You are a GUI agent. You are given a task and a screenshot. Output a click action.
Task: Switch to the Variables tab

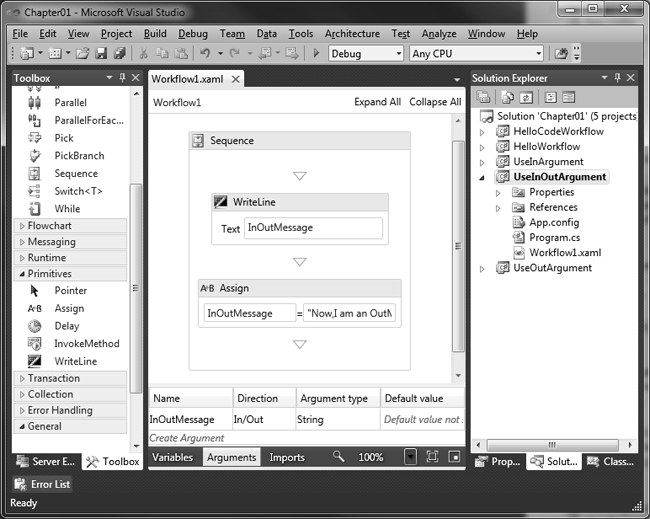(x=172, y=457)
